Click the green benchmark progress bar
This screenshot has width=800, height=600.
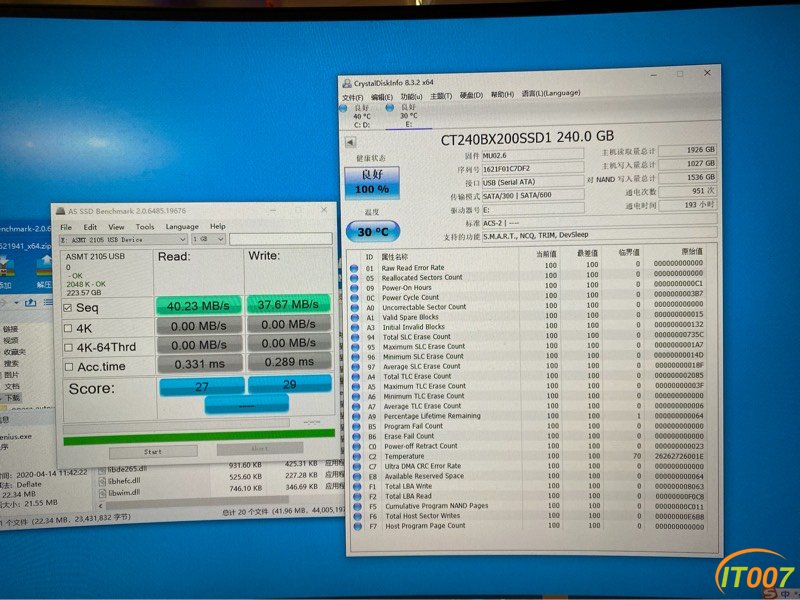tap(199, 437)
